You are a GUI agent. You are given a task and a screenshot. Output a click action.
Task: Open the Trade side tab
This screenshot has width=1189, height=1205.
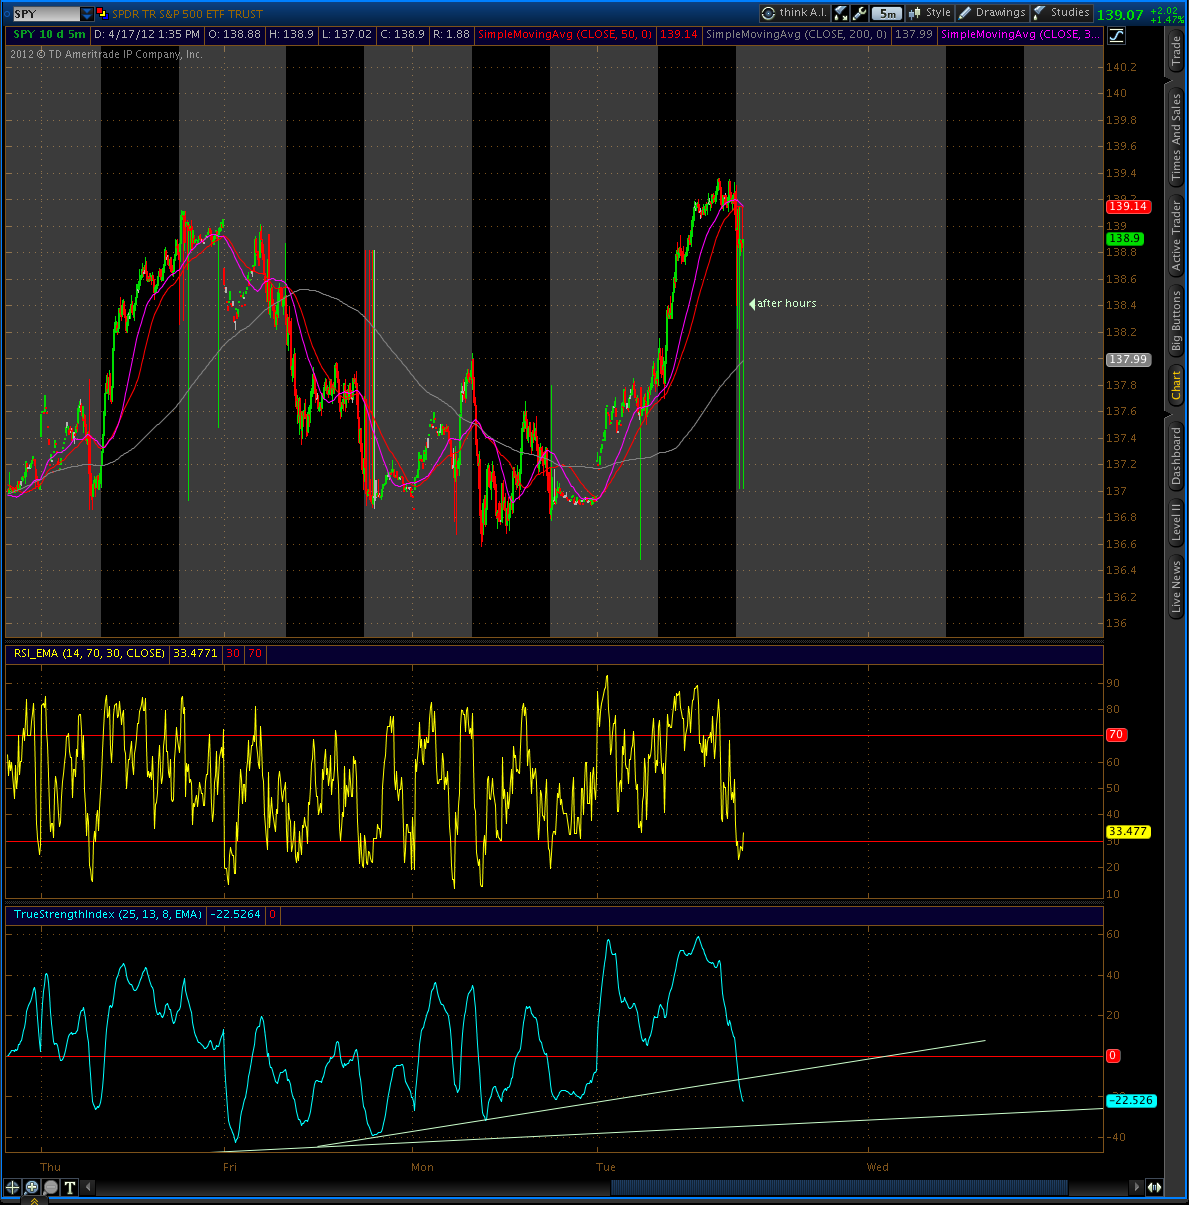(1176, 51)
